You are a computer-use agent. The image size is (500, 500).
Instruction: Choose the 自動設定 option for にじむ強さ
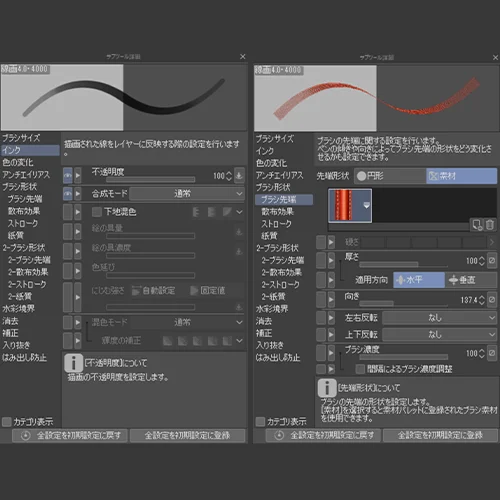(x=153, y=290)
